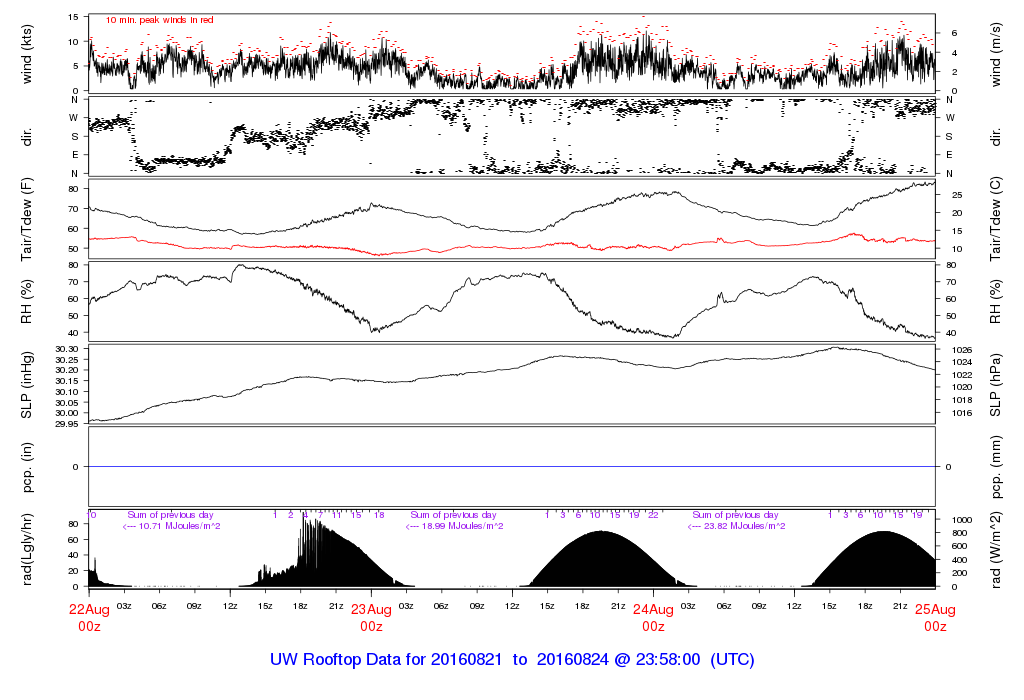This screenshot has height=700, width=1024.
Task: Select the 23Aug 00z date marker
Action: (371, 617)
